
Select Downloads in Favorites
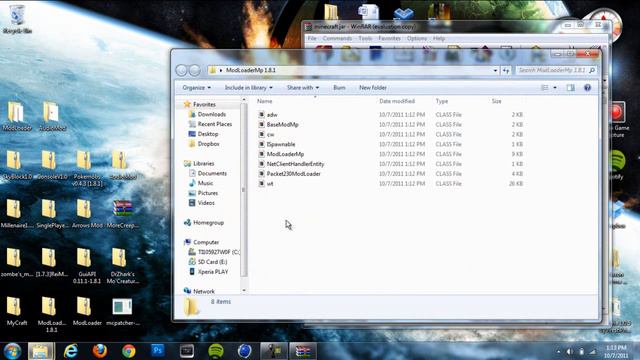212,114
